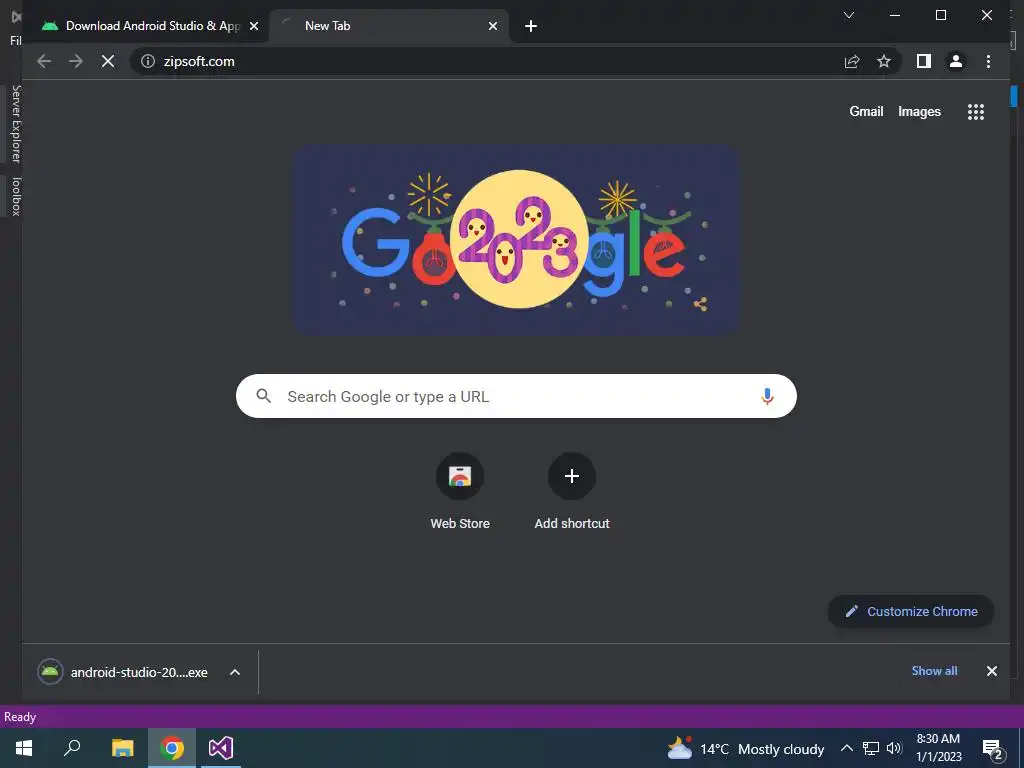This screenshot has height=768, width=1024.
Task: Open File Explorer from taskbar
Action: click(122, 748)
